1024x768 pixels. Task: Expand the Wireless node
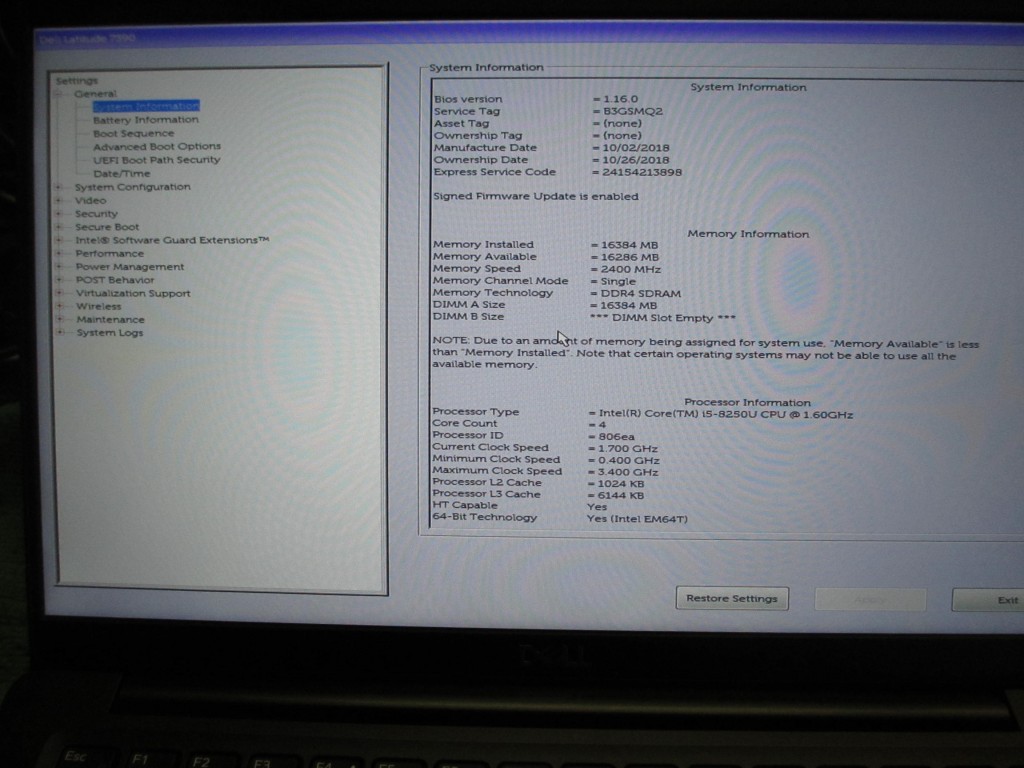[x=59, y=306]
